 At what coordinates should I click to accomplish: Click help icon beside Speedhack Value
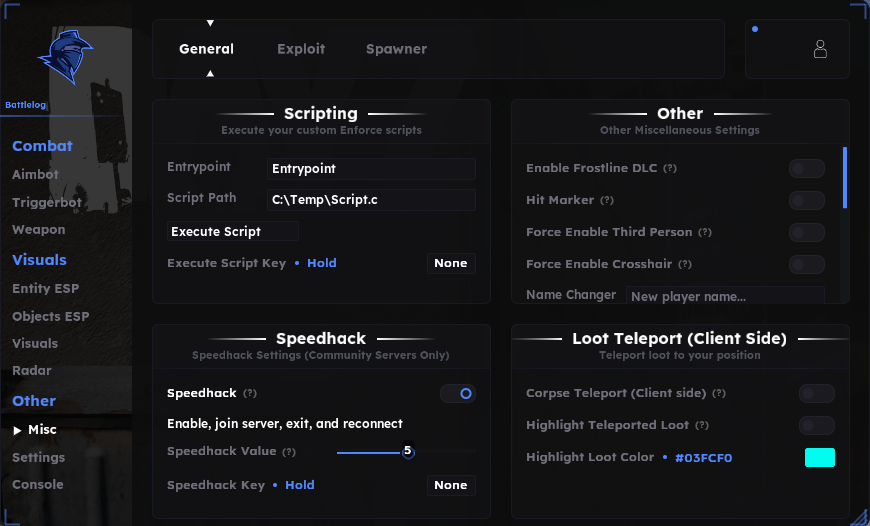point(289,452)
